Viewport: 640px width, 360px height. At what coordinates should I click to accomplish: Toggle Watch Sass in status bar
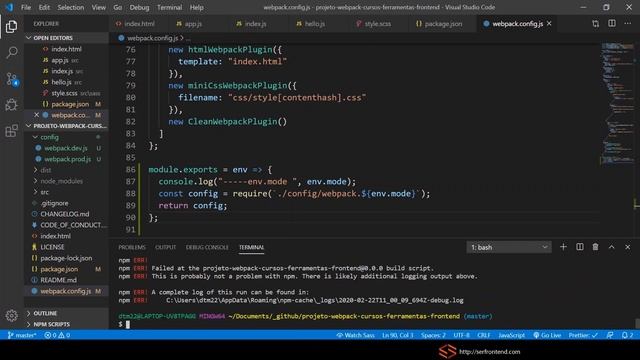coord(355,335)
